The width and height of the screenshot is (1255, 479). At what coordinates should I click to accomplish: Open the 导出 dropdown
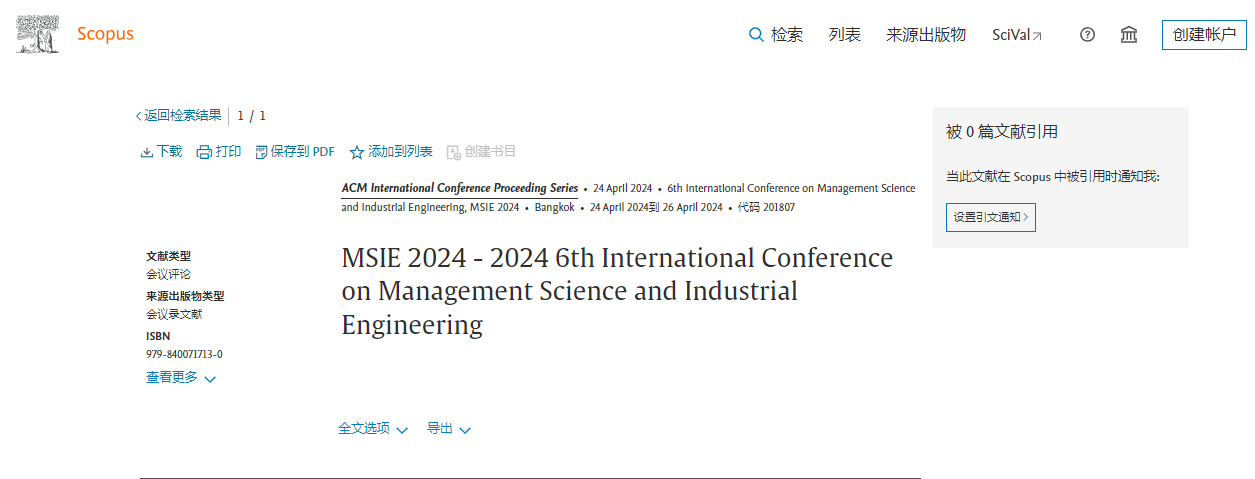pos(449,429)
